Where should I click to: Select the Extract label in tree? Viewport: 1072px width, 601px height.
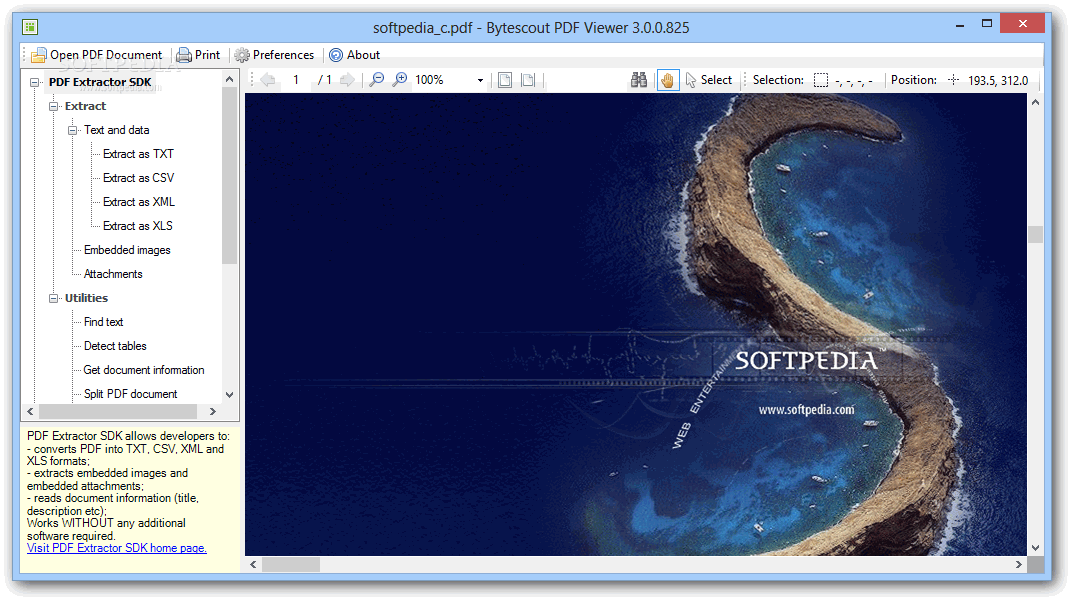pyautogui.click(x=85, y=106)
